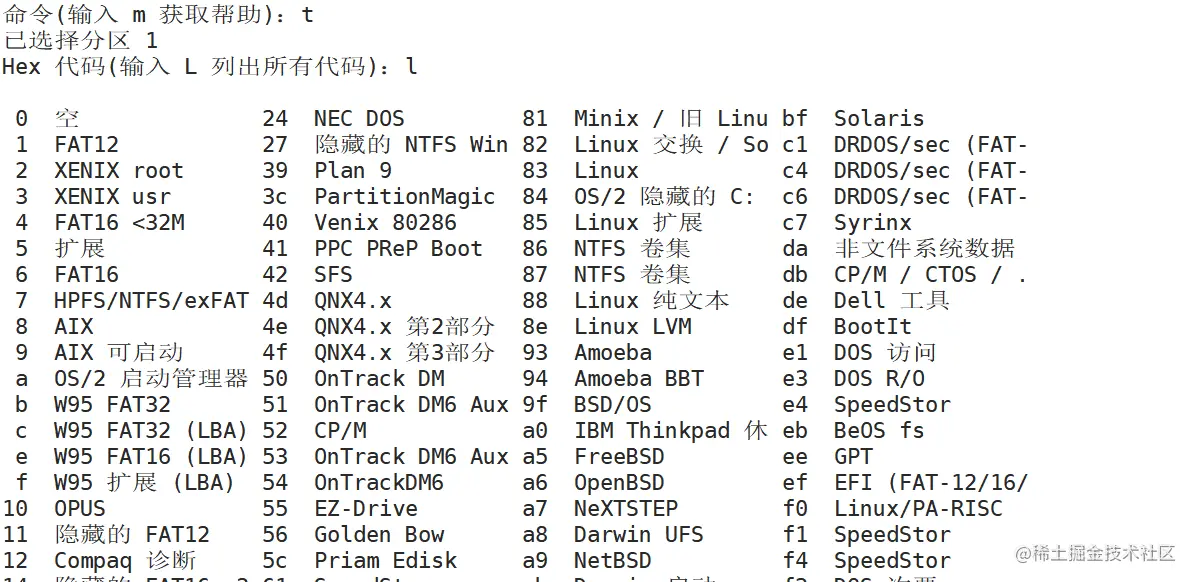
Task: Click the 'XENIX root' entry
Action: pos(119,171)
